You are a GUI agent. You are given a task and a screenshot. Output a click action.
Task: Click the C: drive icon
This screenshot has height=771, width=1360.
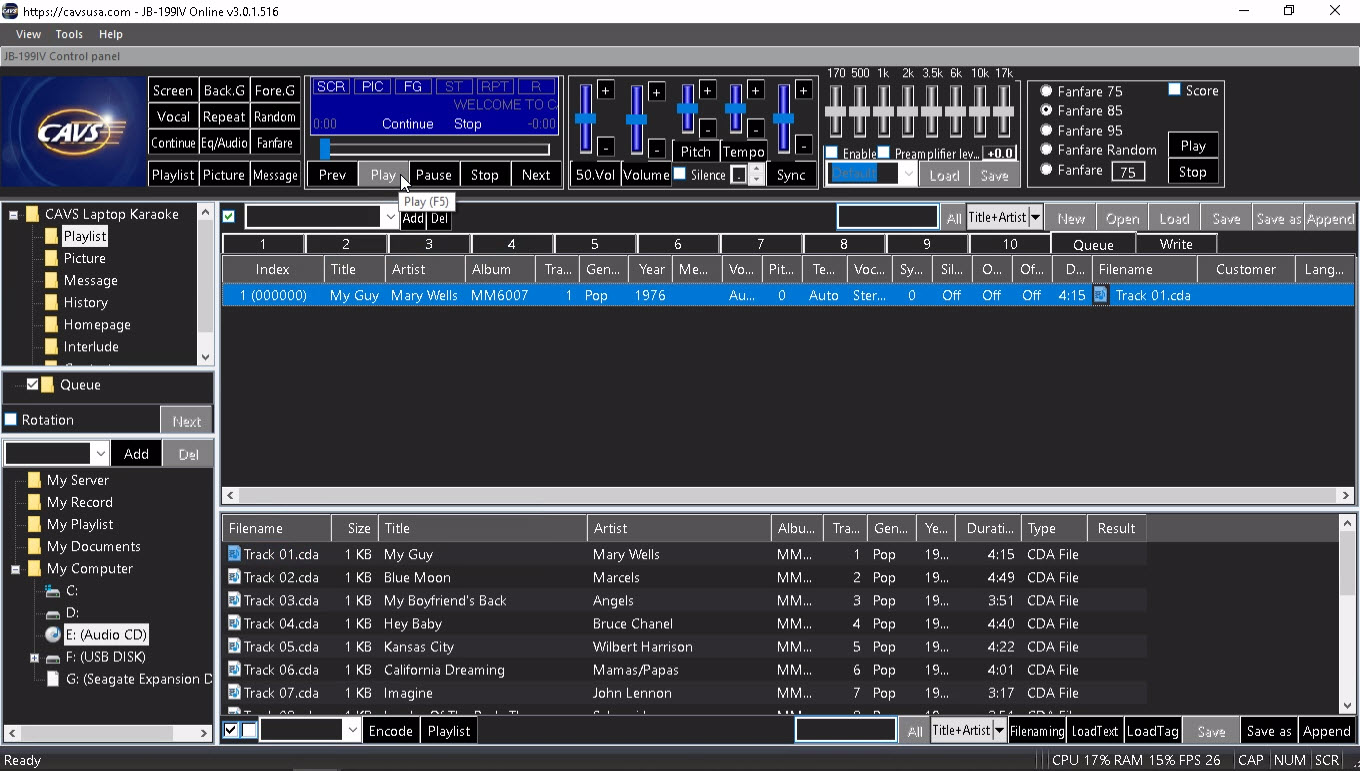pos(53,591)
